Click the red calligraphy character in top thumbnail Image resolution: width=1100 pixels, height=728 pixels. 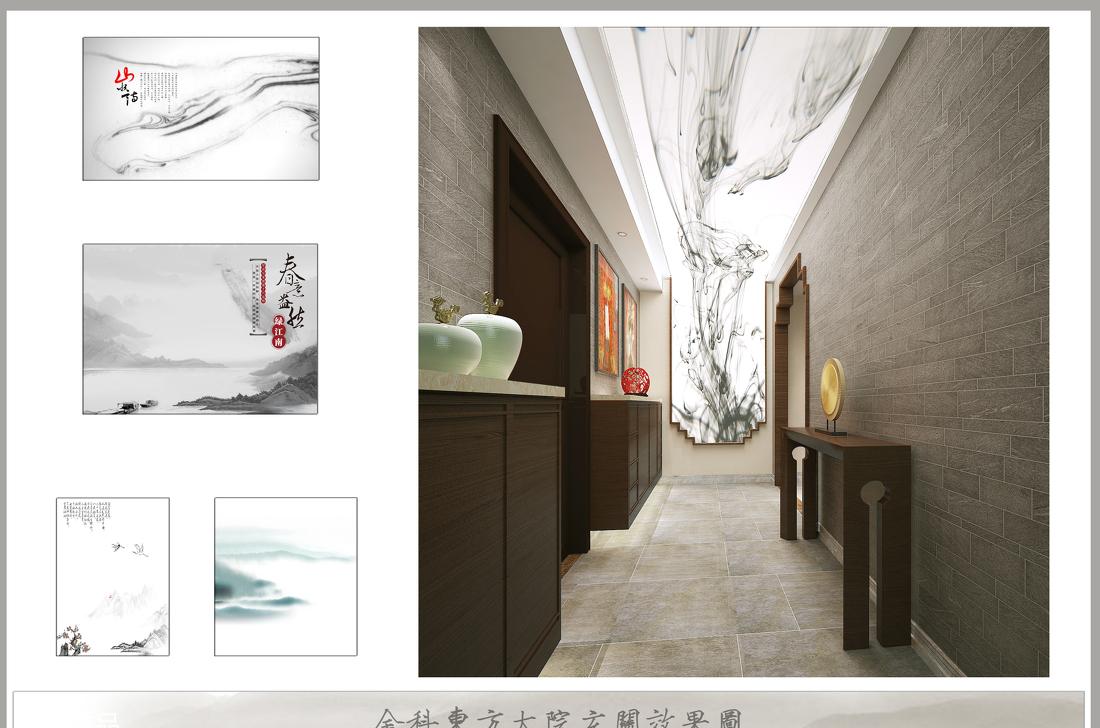pyautogui.click(x=123, y=77)
